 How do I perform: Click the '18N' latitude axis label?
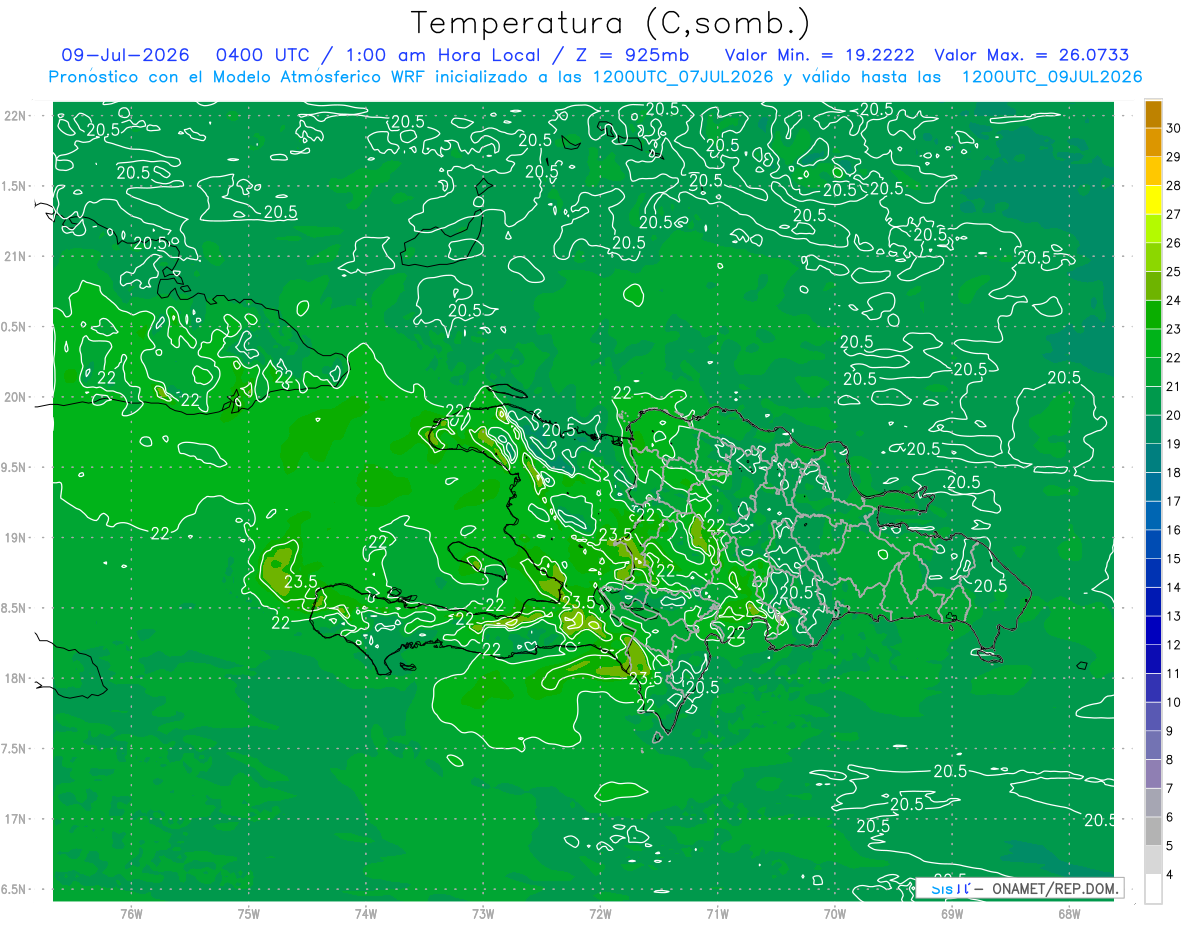16,678
